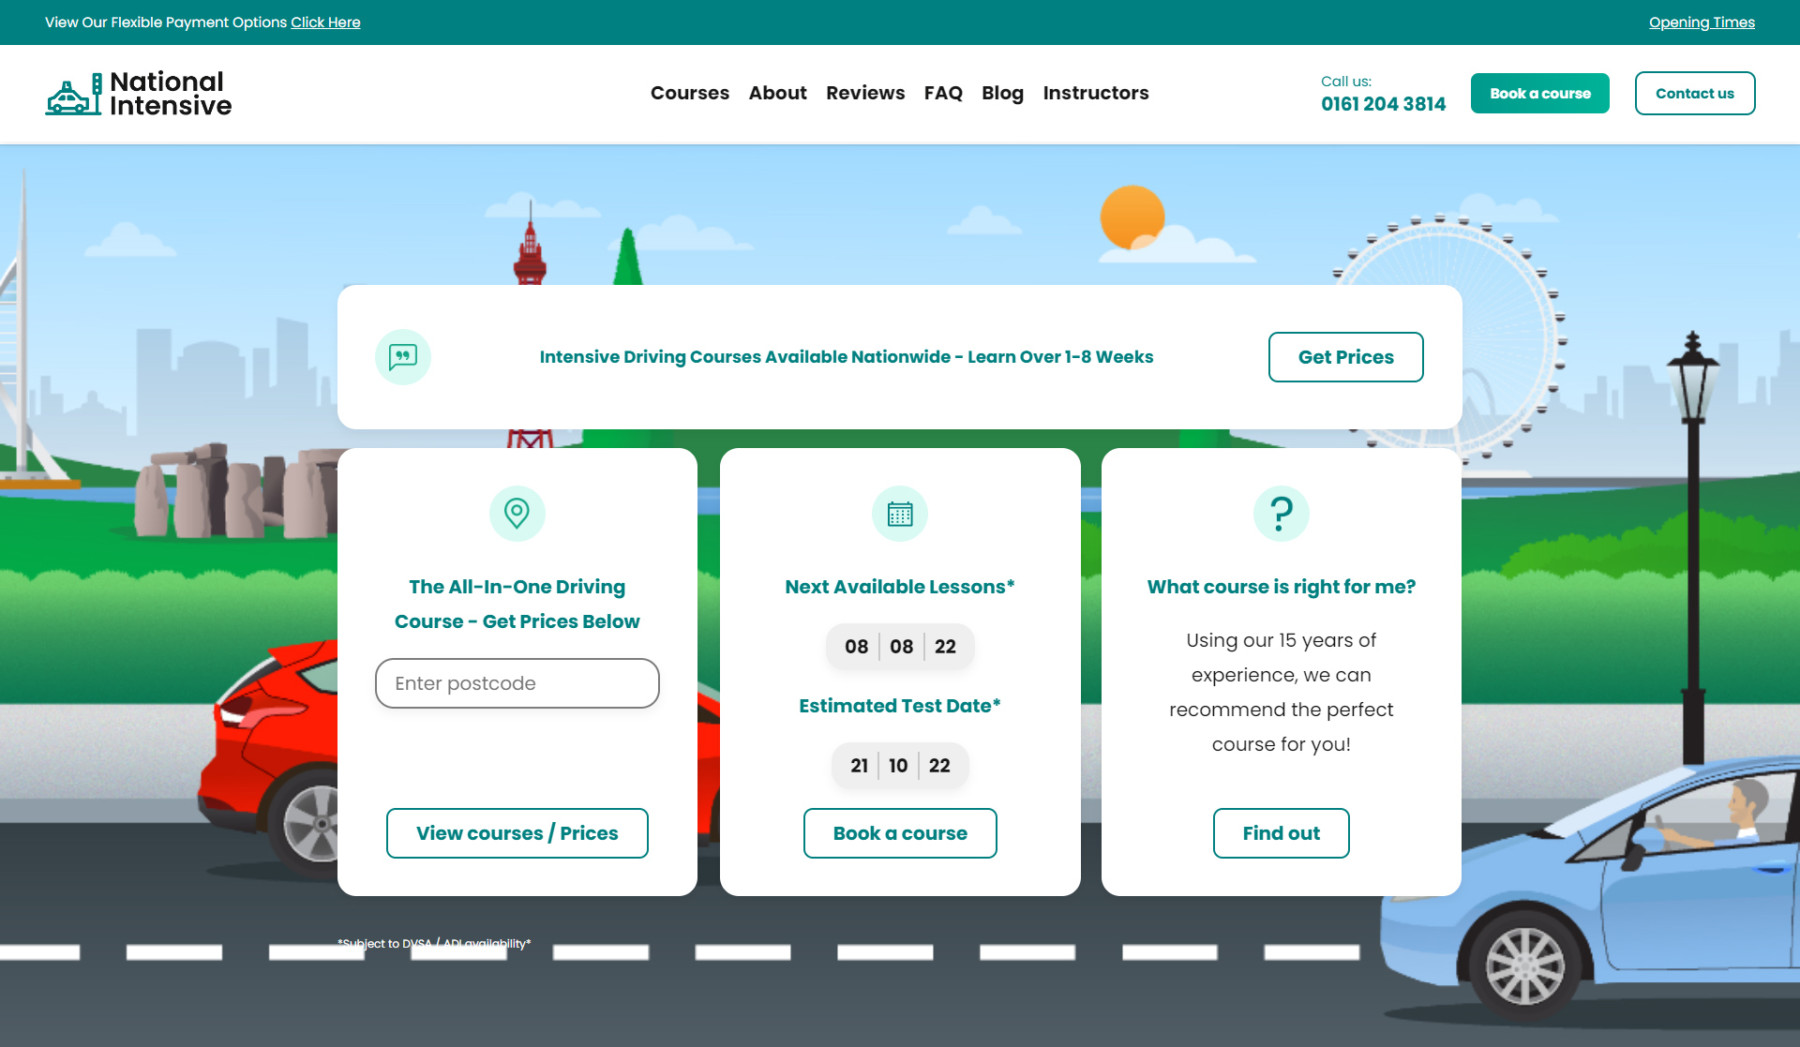Image resolution: width=1800 pixels, height=1047 pixels.
Task: Click the 'Subject to DVSA / ADI availability' note
Action: point(434,943)
